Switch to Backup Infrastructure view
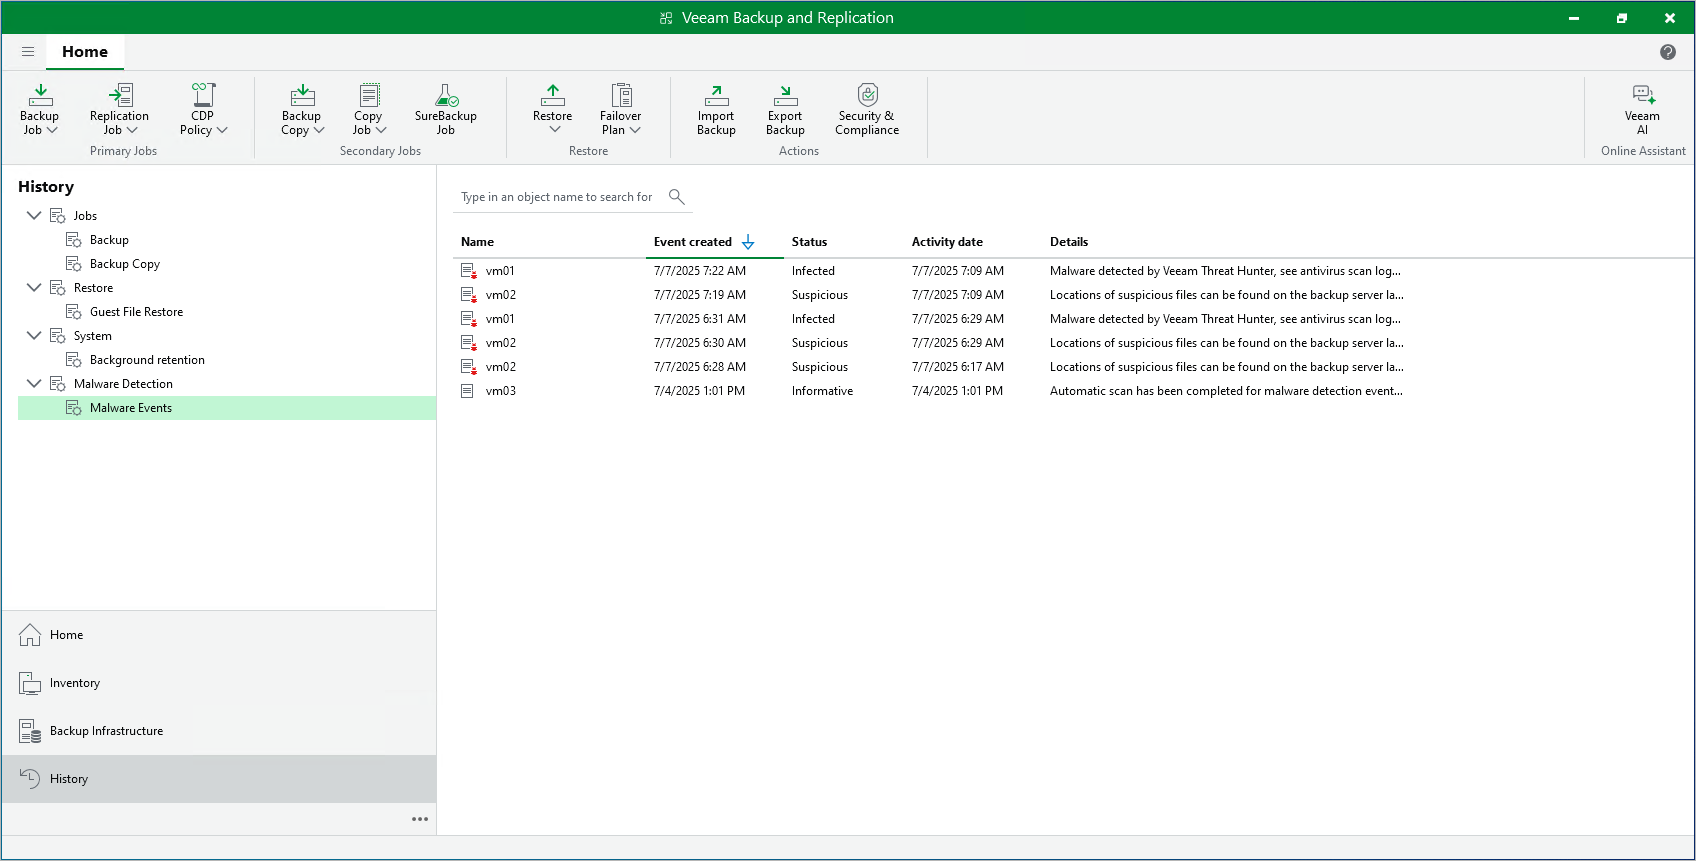Screen dimensions: 1696x861 click(106, 731)
